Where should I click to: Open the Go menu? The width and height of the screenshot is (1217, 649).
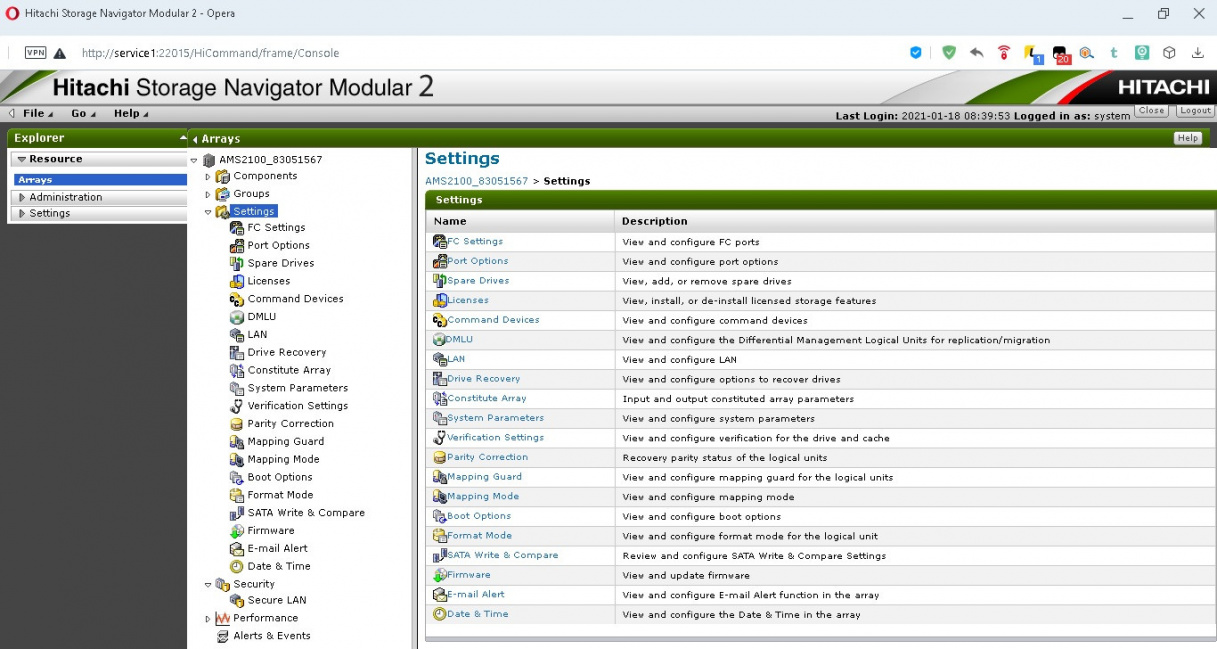click(x=83, y=114)
